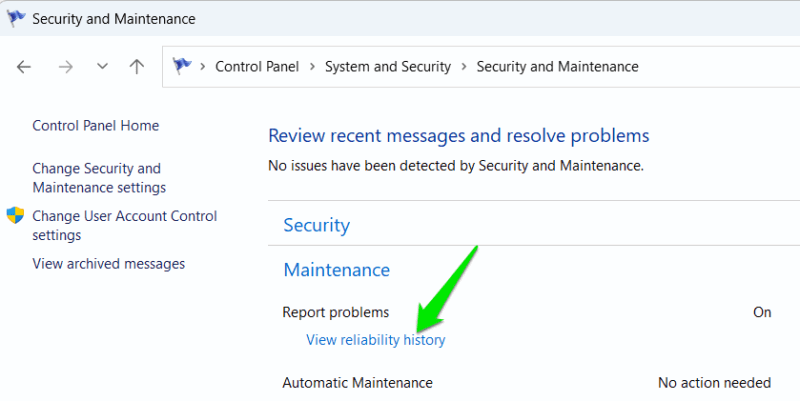Image resolution: width=800 pixels, height=401 pixels.
Task: Click the Security and Maintenance flag title icon
Action: click(x=17, y=19)
